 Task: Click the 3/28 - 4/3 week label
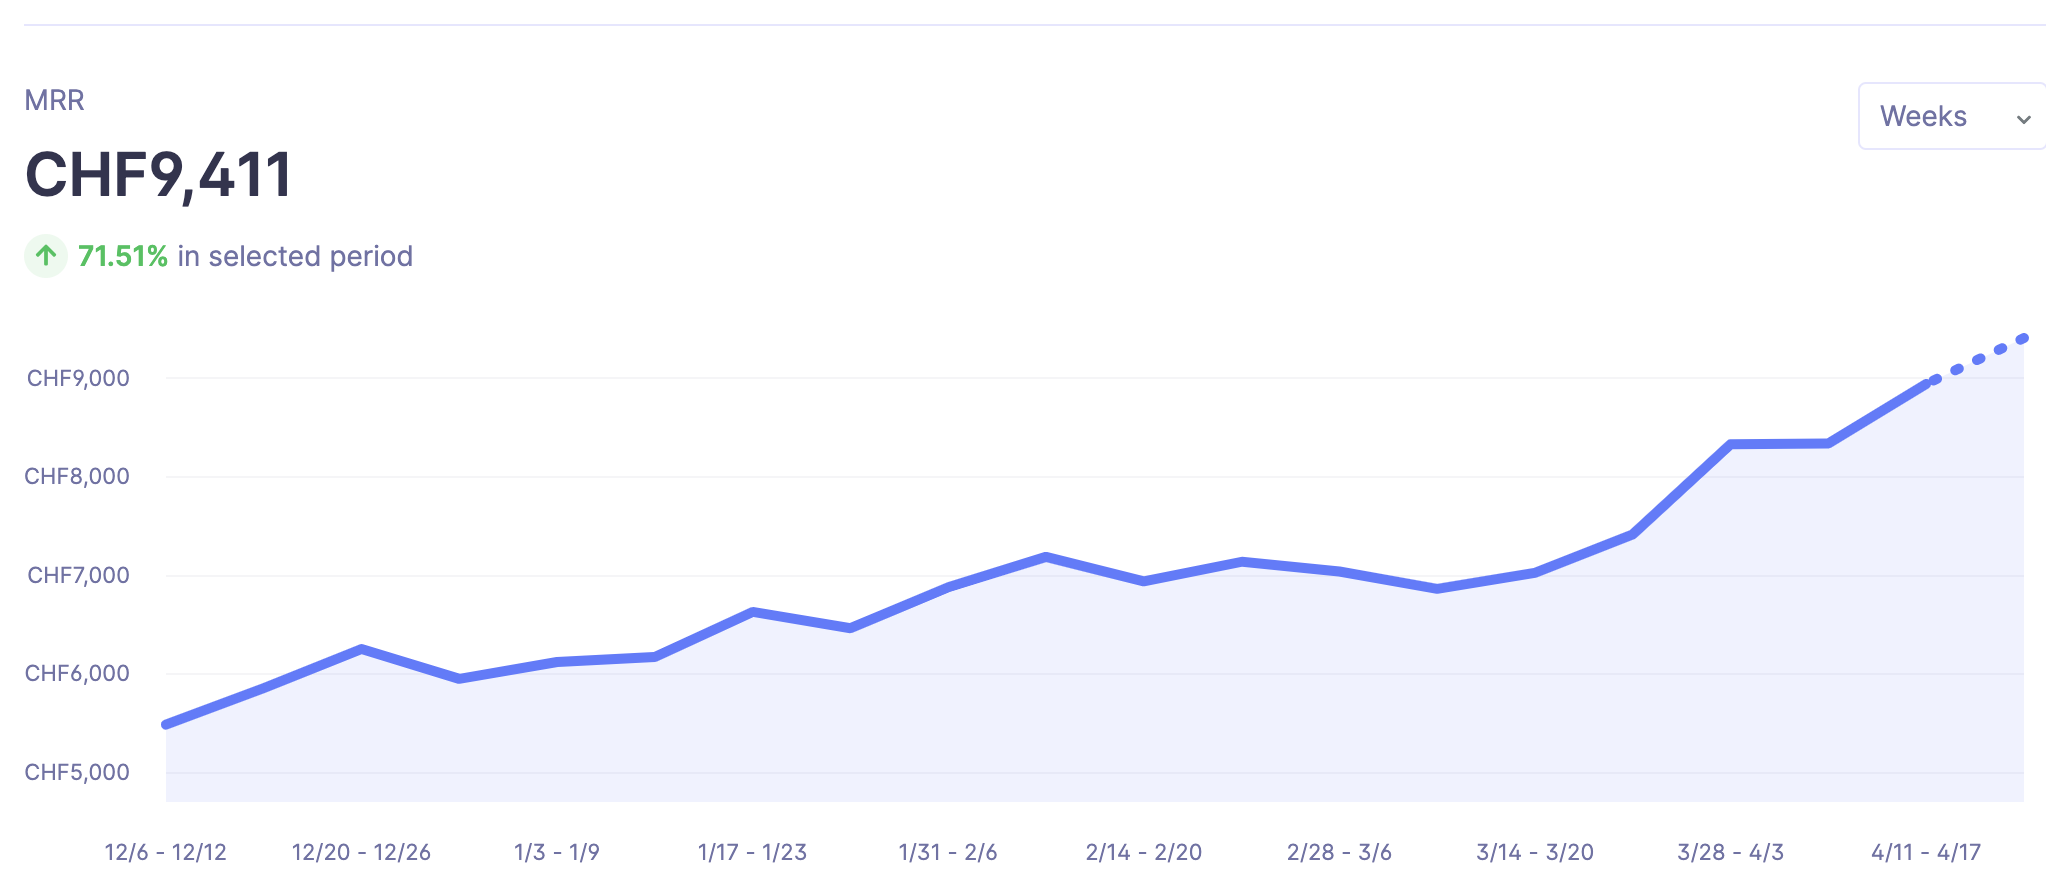tap(1730, 852)
